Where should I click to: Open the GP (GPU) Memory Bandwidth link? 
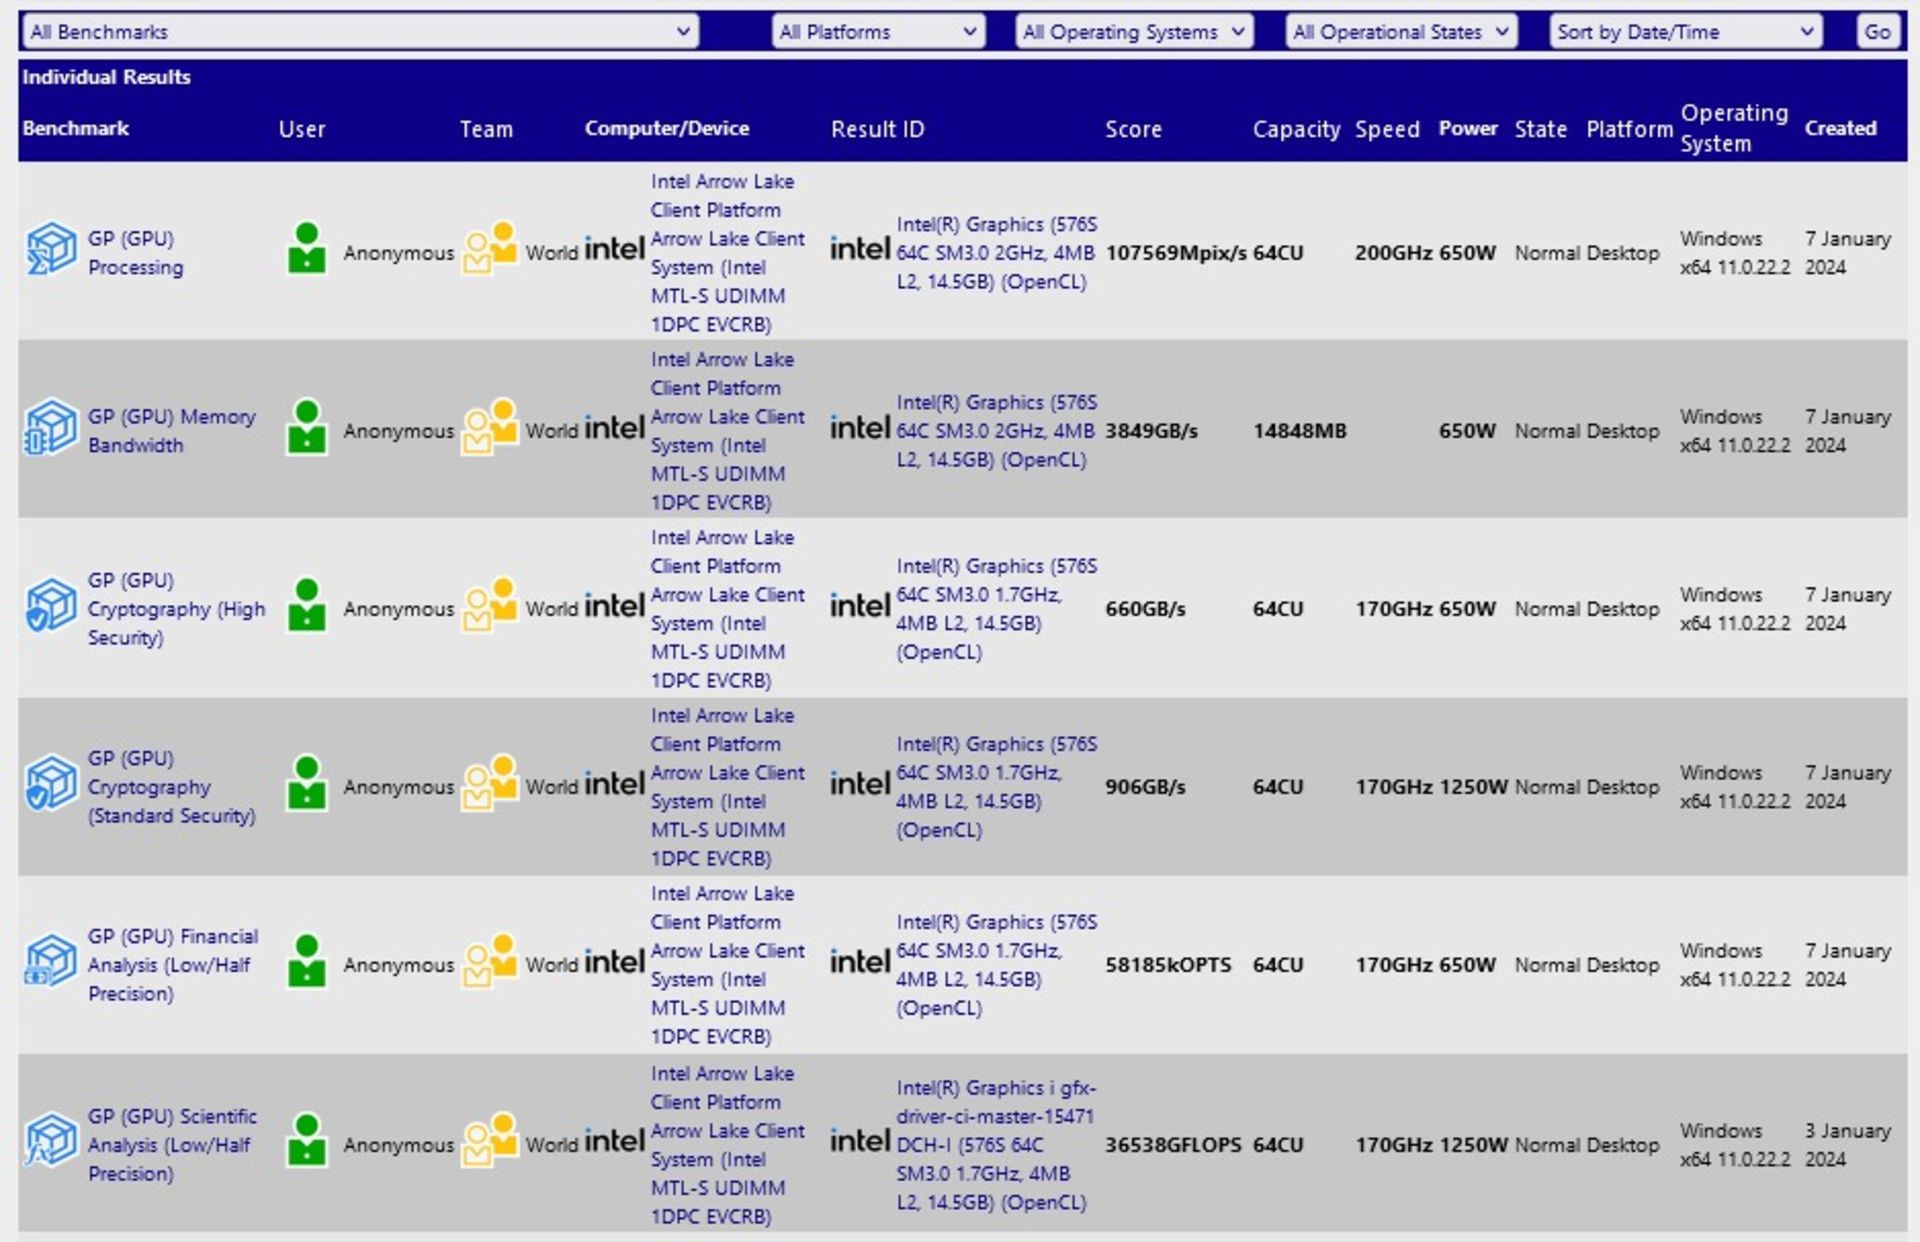(172, 431)
